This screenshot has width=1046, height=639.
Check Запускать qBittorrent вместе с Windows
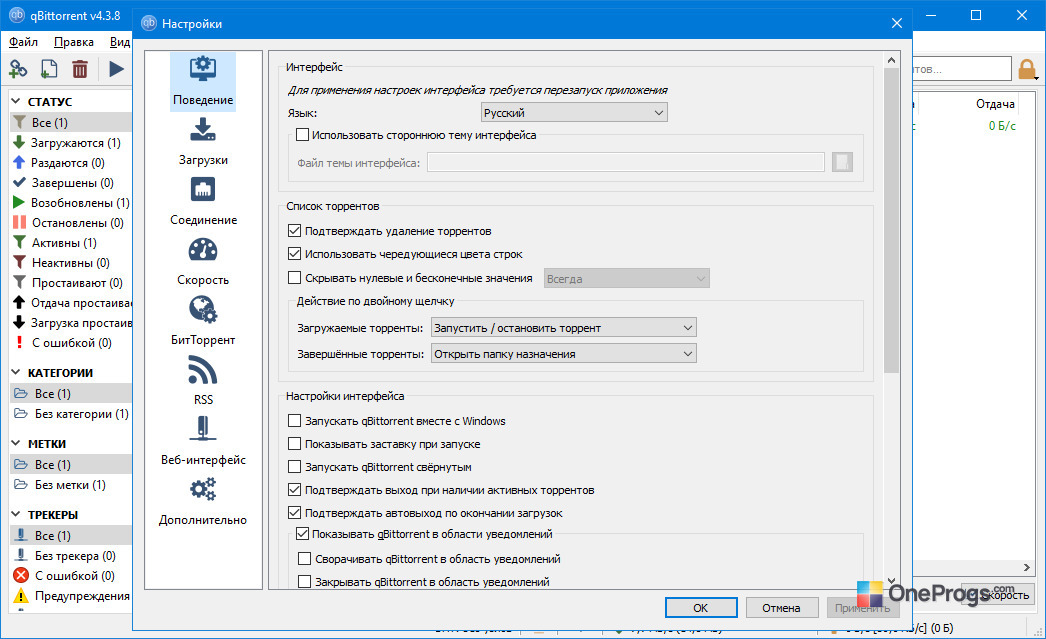coord(294,421)
